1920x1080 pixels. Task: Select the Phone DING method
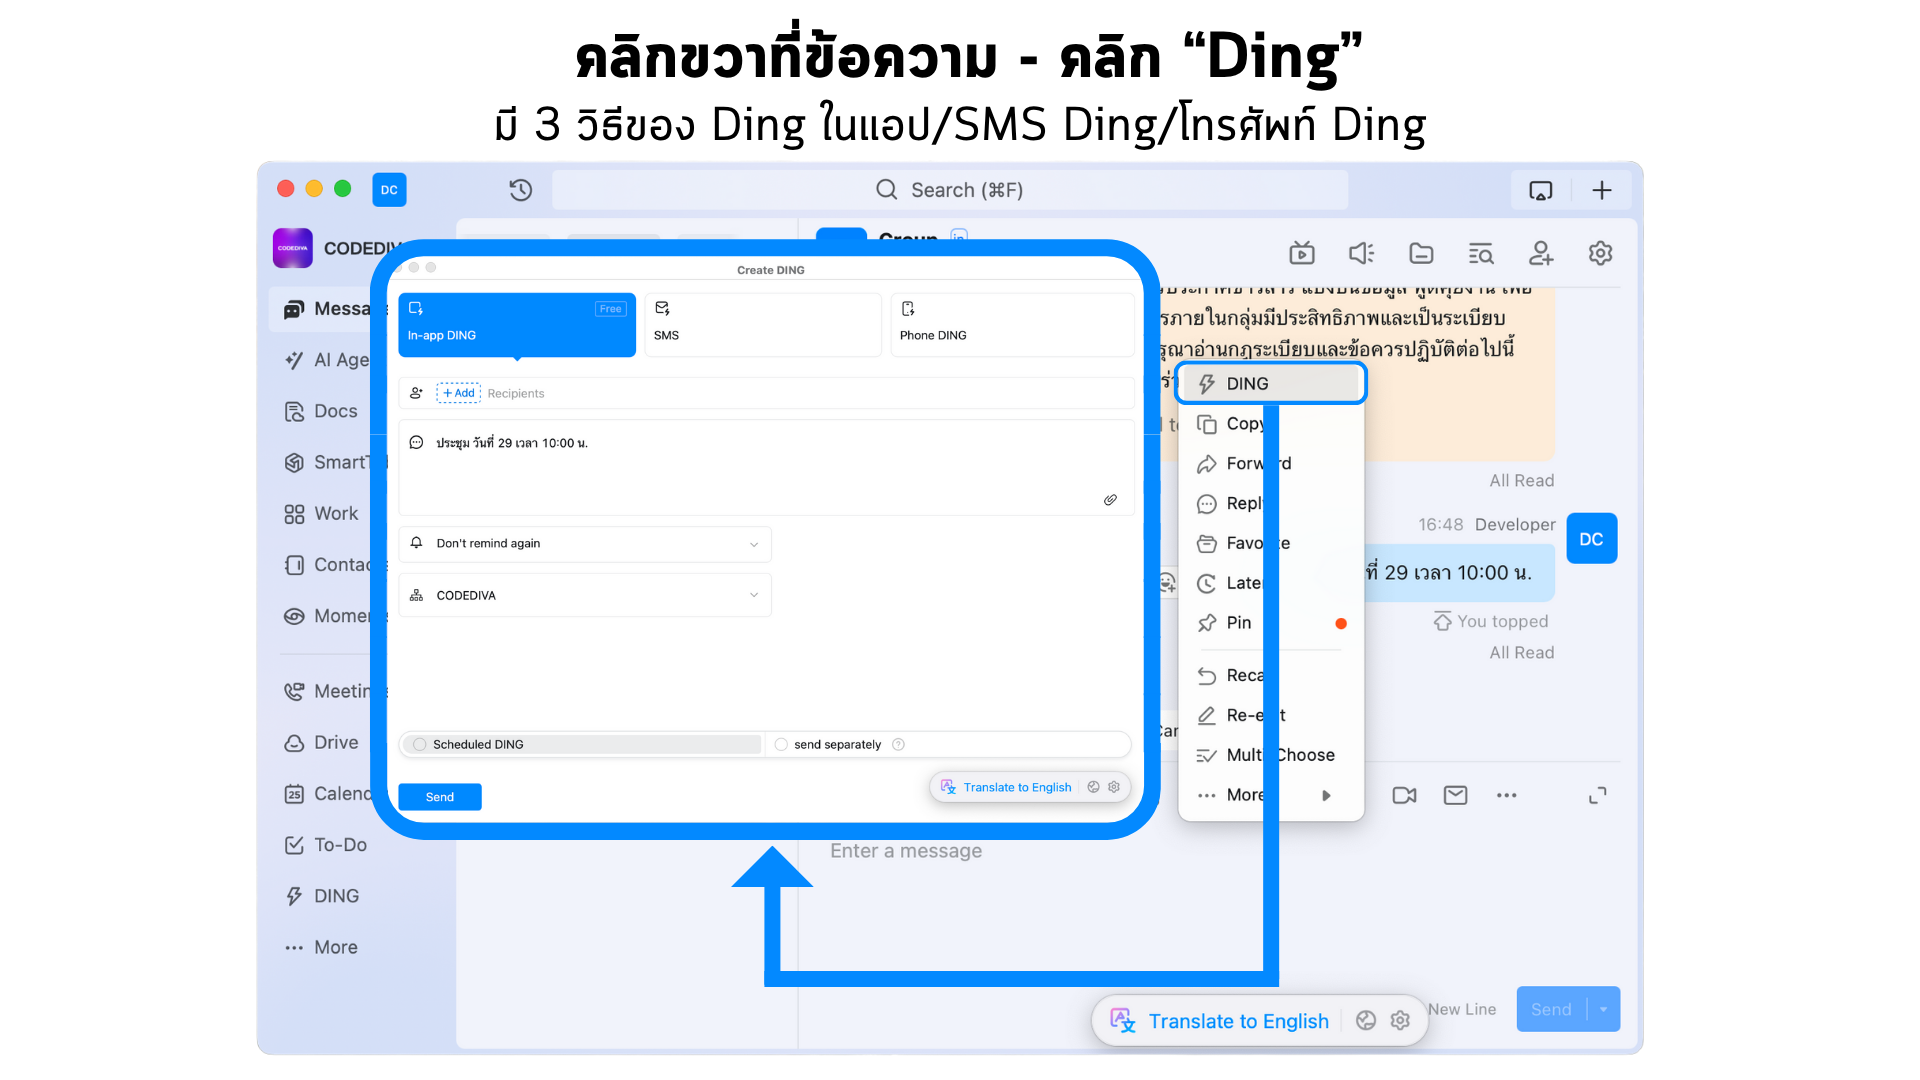point(1011,323)
